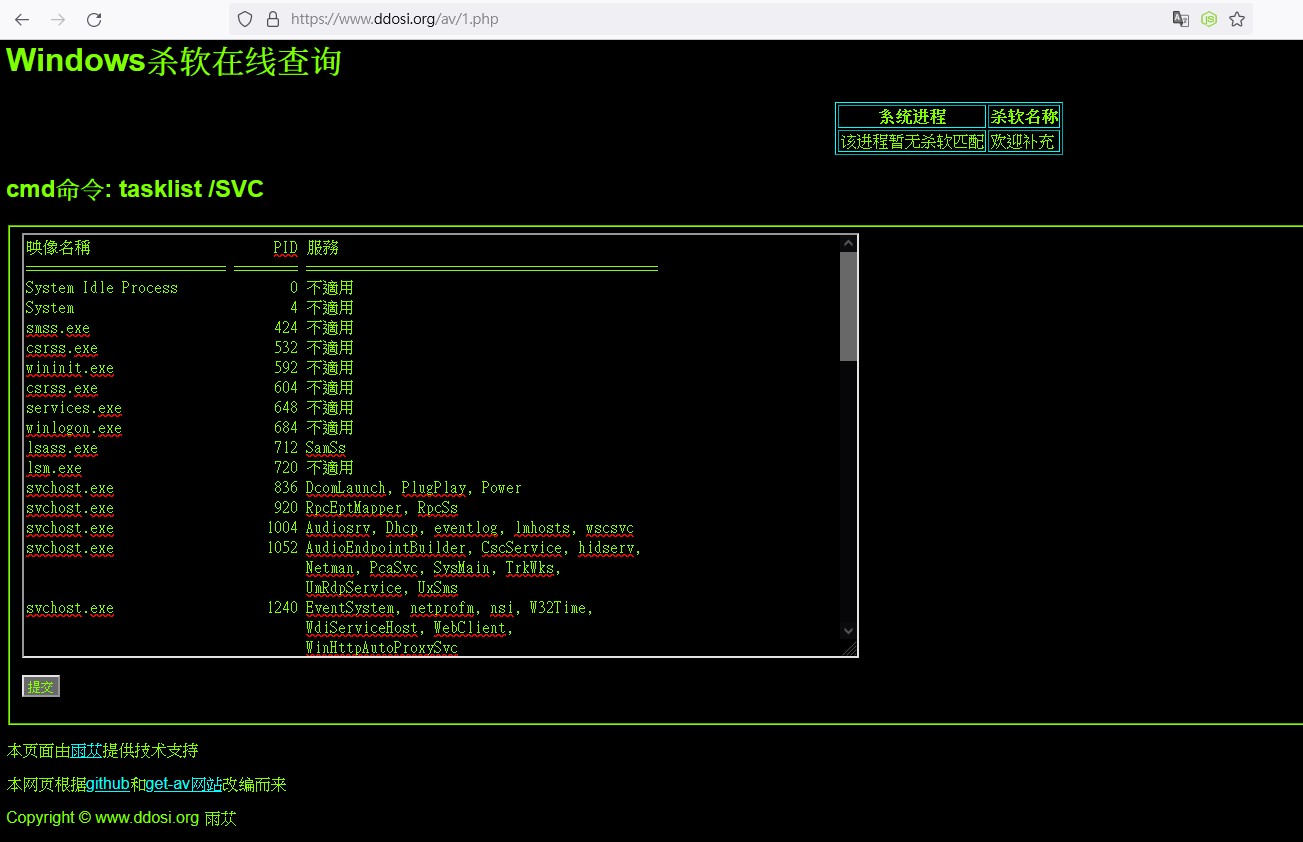This screenshot has width=1303, height=842.
Task: Click the services.exe process entry
Action: (74, 408)
